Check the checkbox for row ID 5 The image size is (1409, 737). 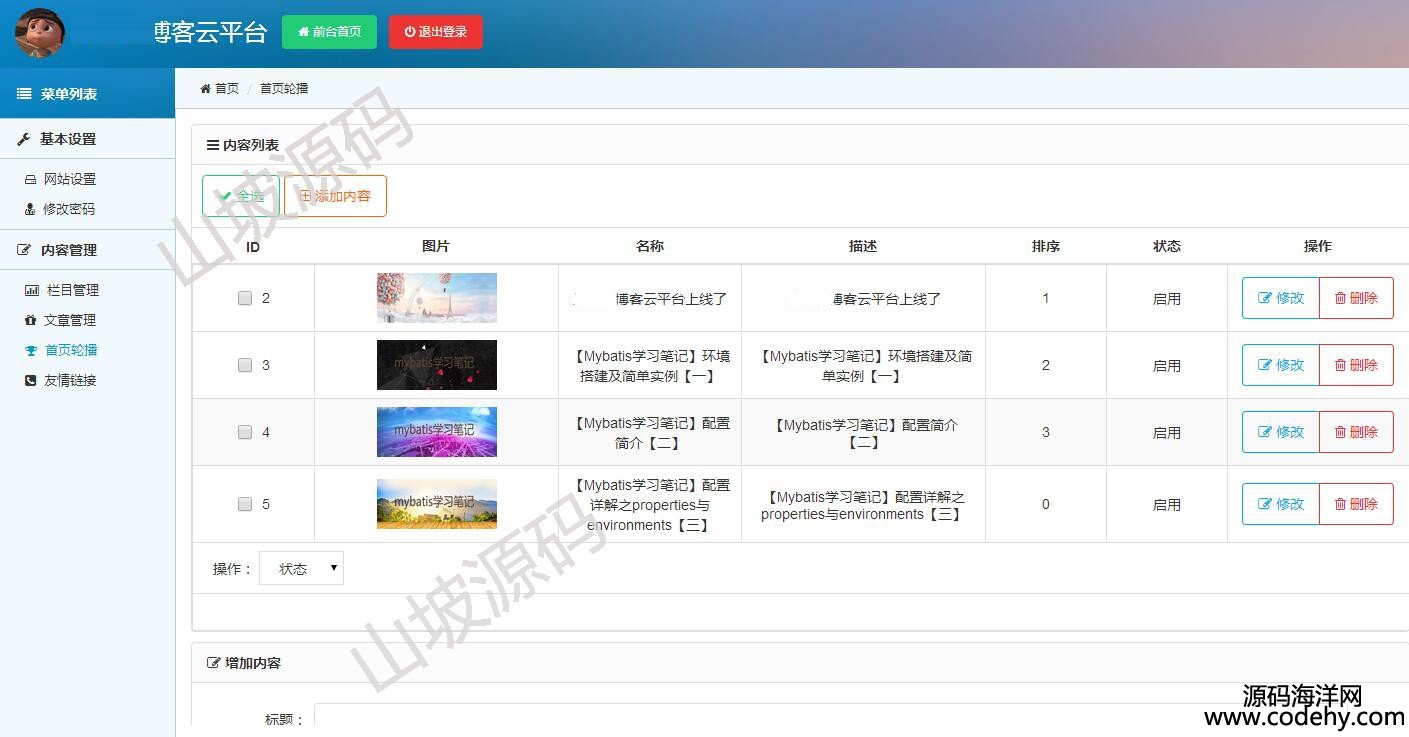[x=245, y=504]
